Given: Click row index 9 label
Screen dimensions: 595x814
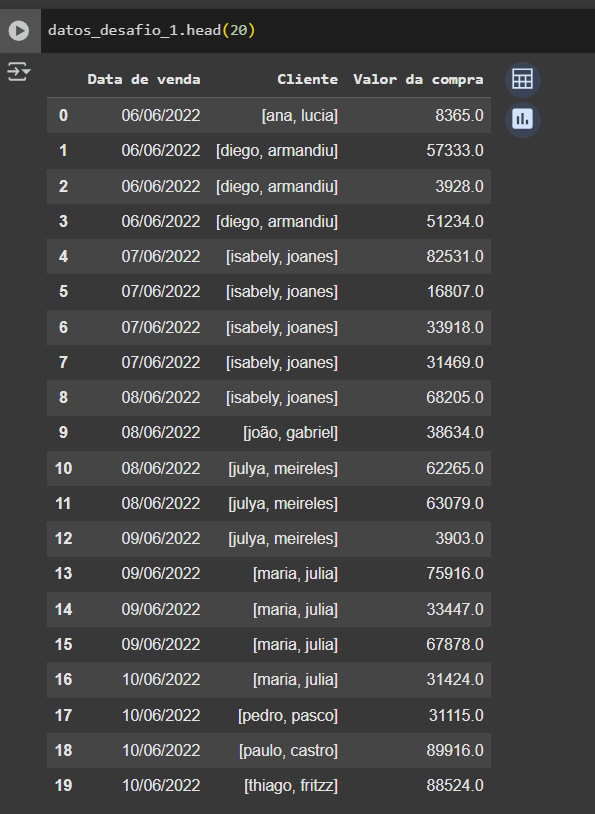Looking at the screenshot, I should [x=63, y=432].
